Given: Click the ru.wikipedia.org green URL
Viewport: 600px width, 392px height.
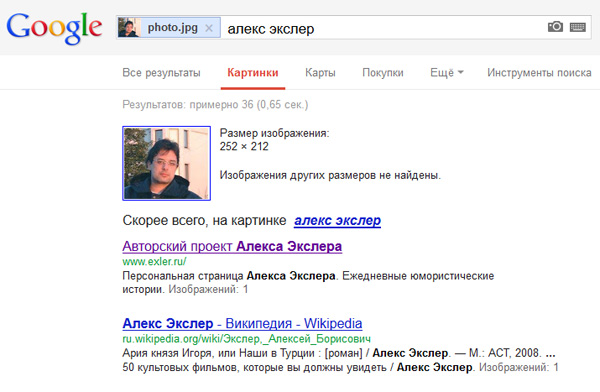Looking at the screenshot, I should pyautogui.click(x=246, y=339).
